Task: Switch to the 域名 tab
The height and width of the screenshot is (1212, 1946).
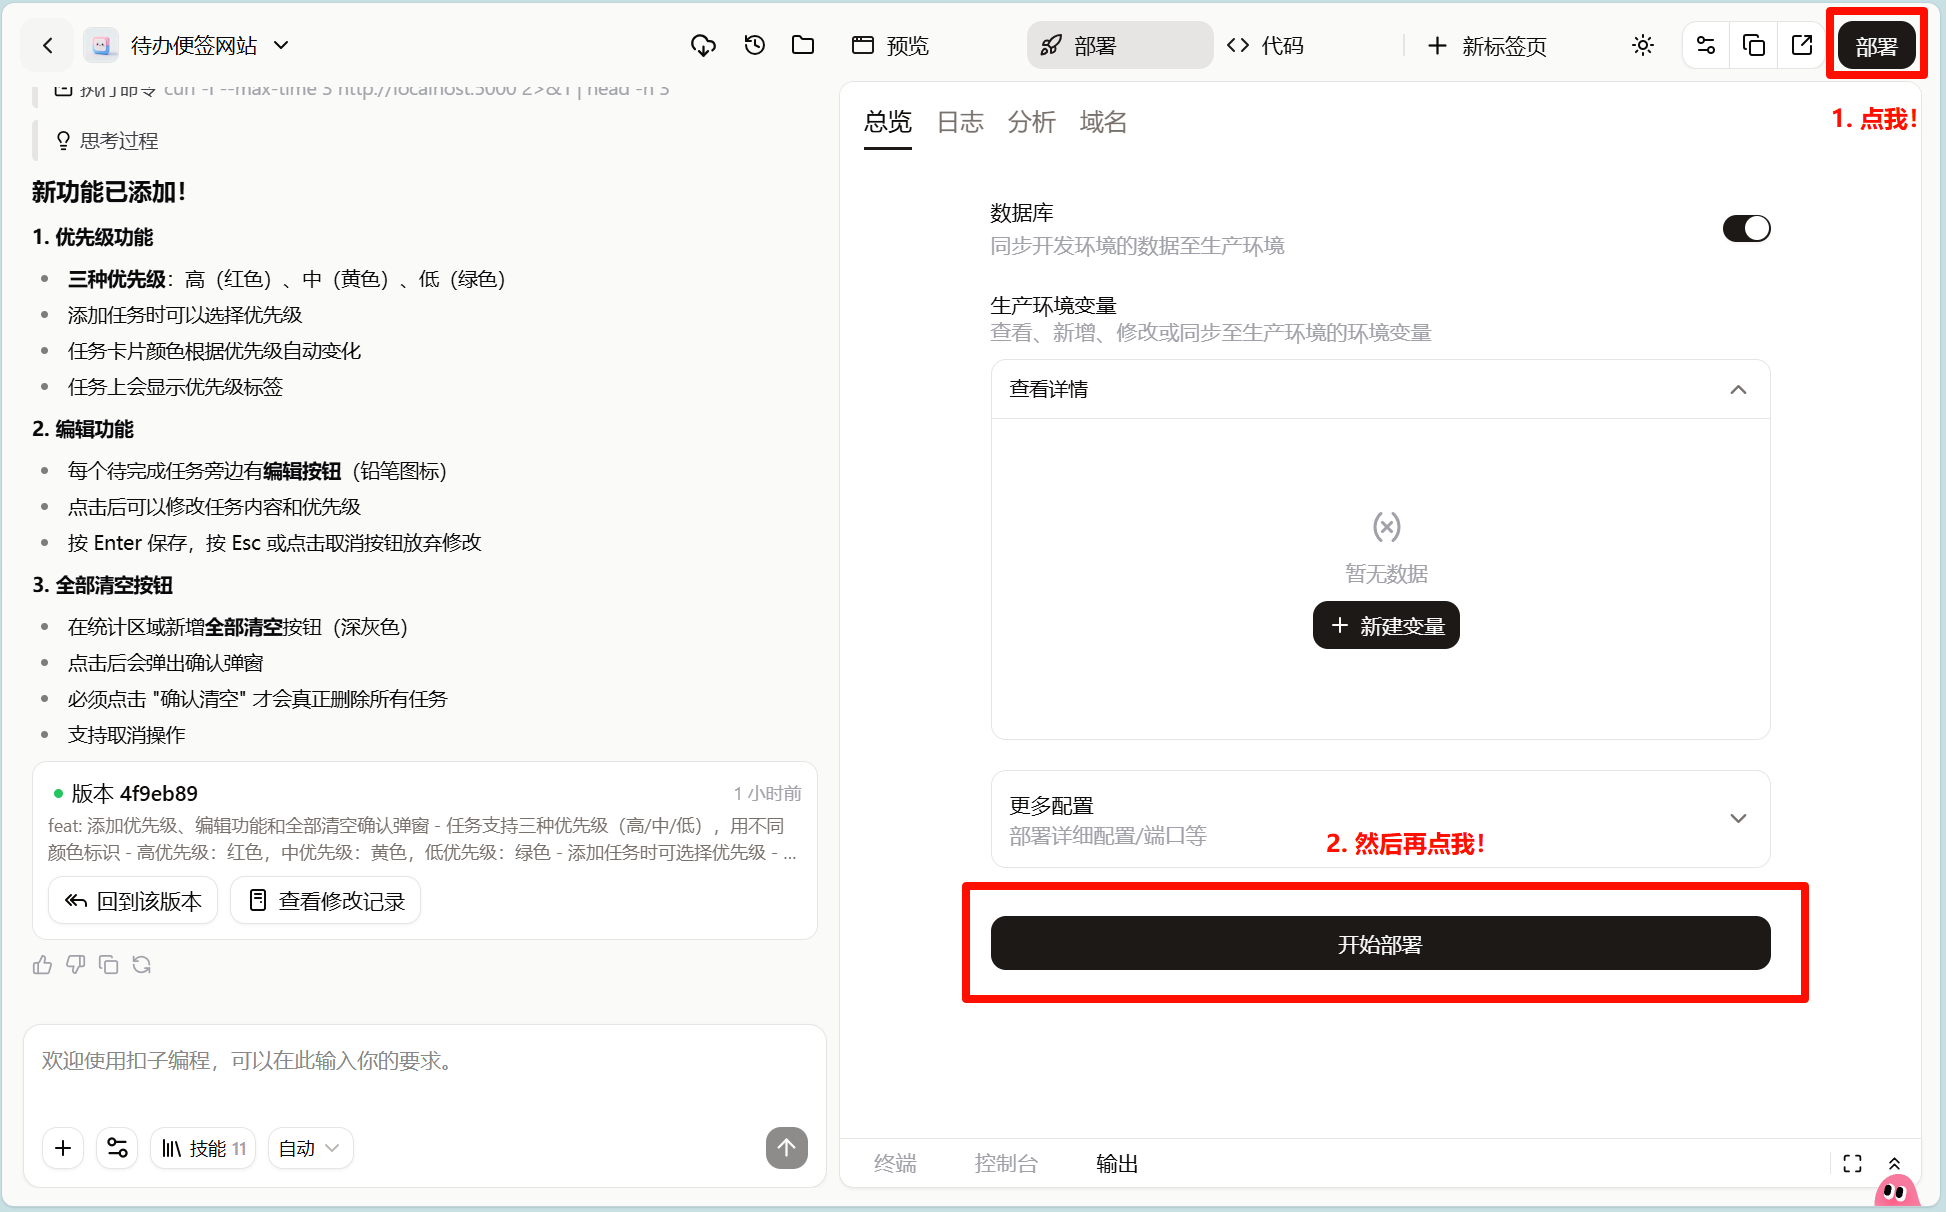Action: click(1103, 122)
